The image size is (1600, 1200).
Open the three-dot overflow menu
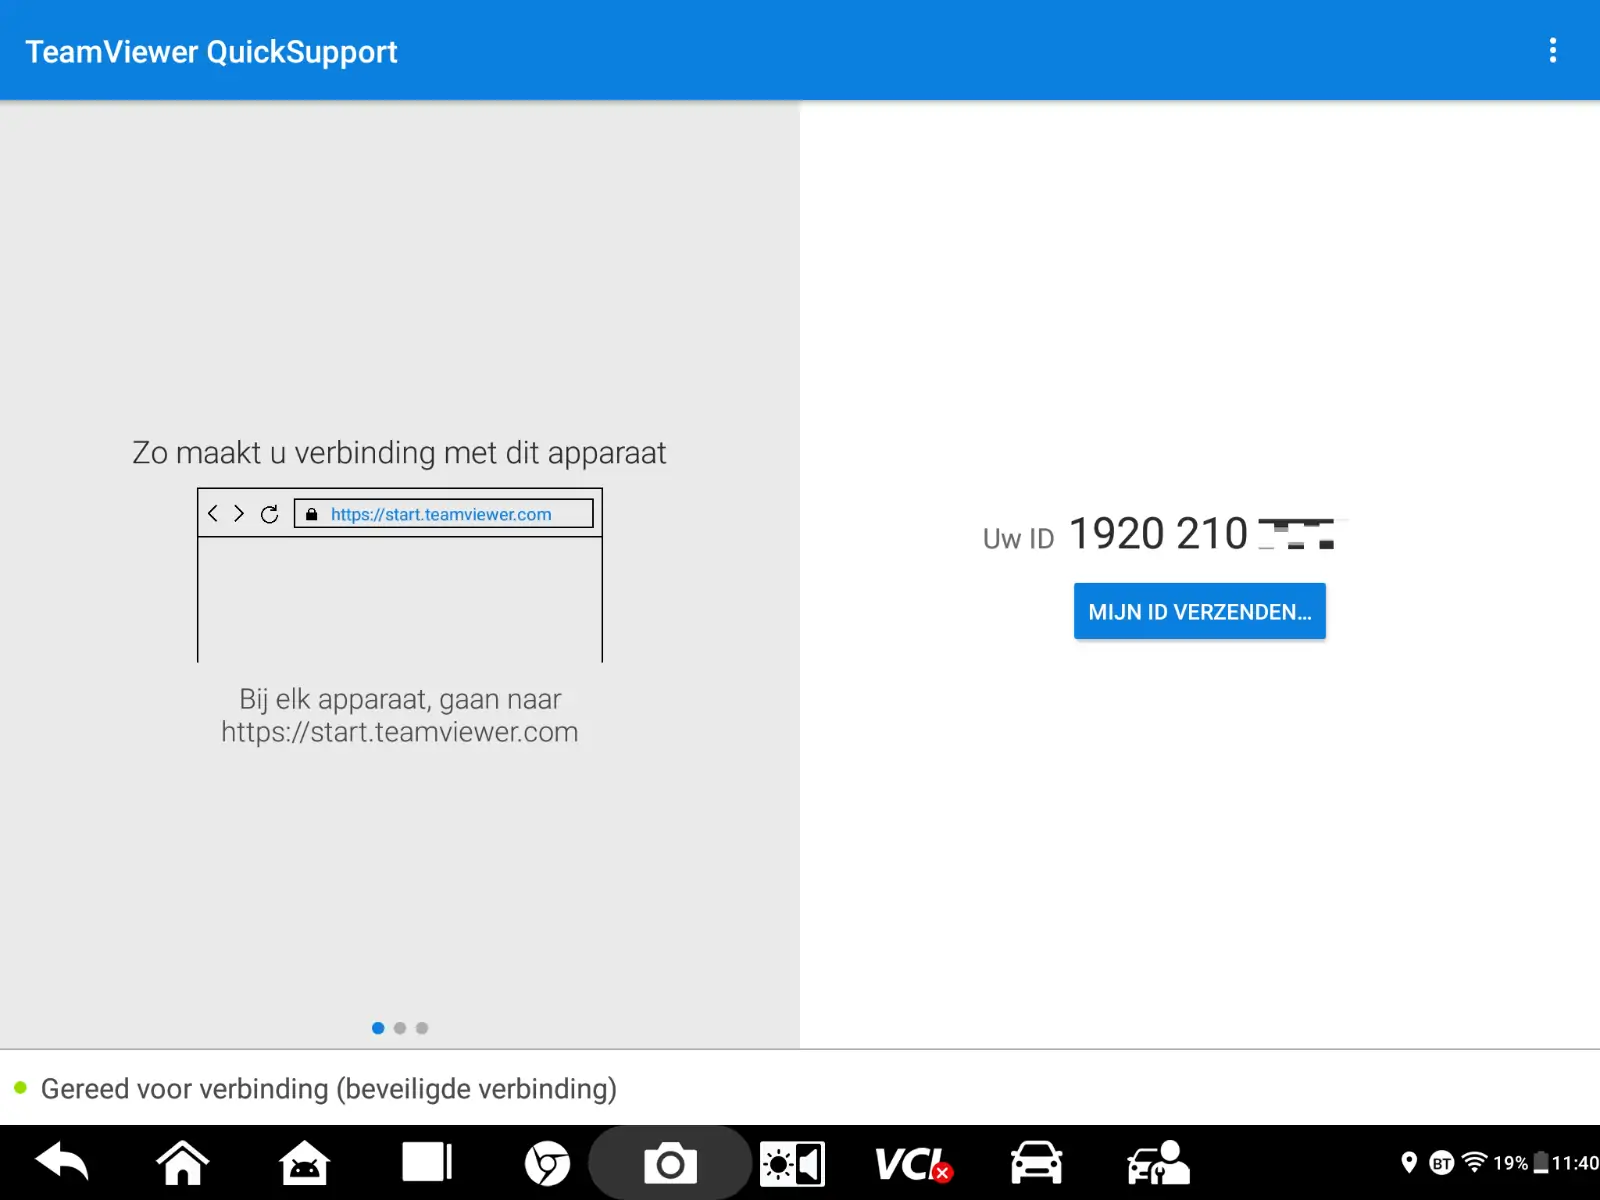point(1552,50)
